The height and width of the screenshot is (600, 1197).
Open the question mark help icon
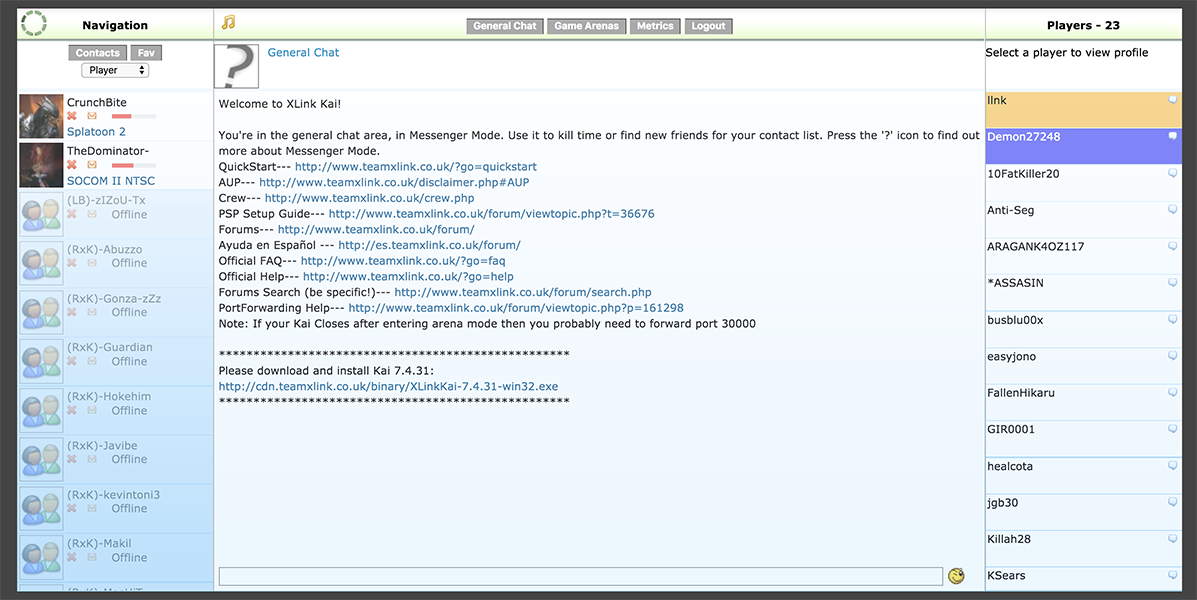point(237,66)
